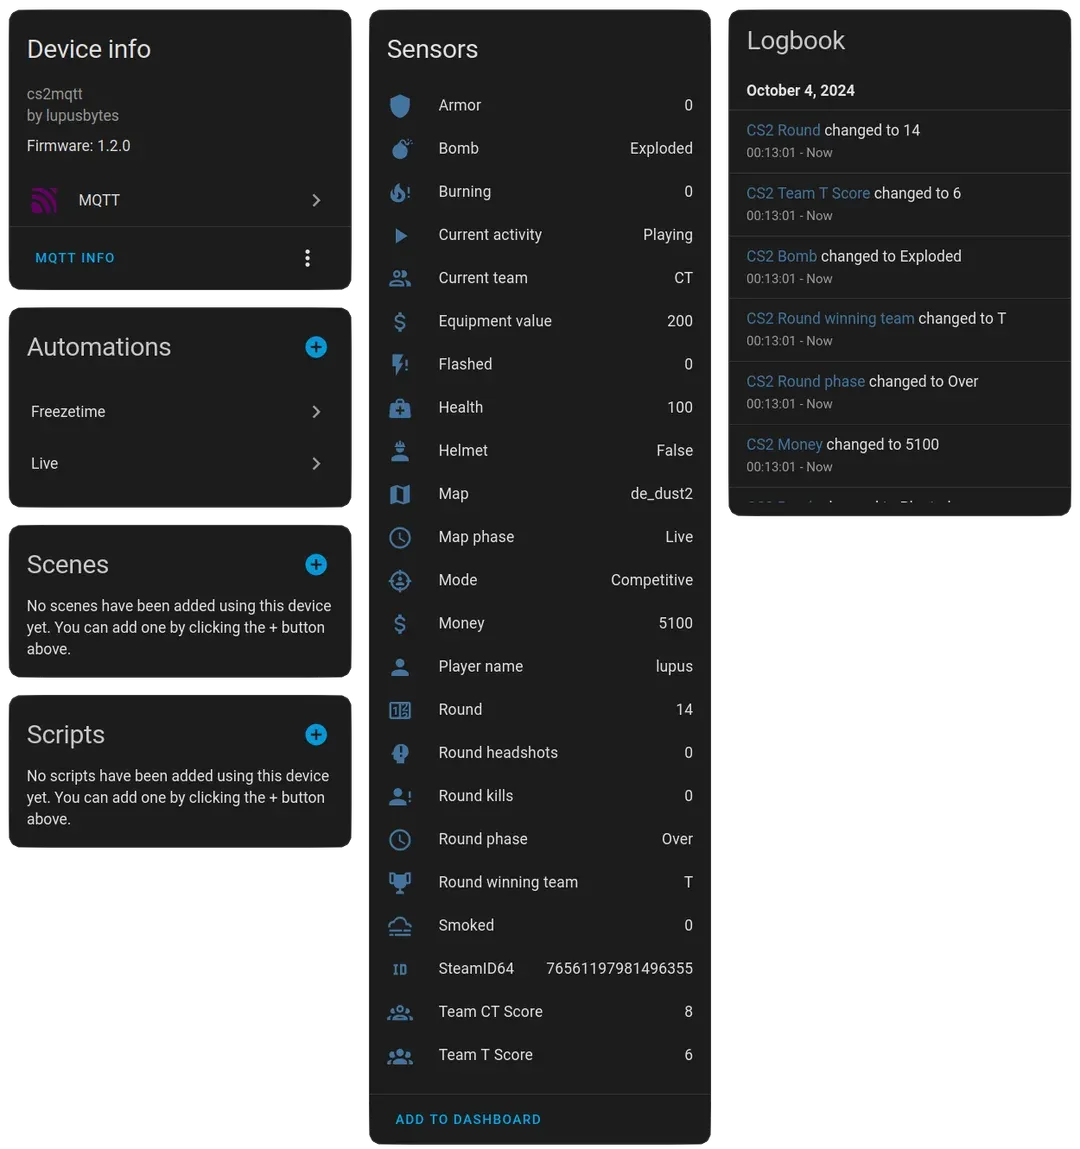Click the Flashed lightning icon

[x=400, y=364]
